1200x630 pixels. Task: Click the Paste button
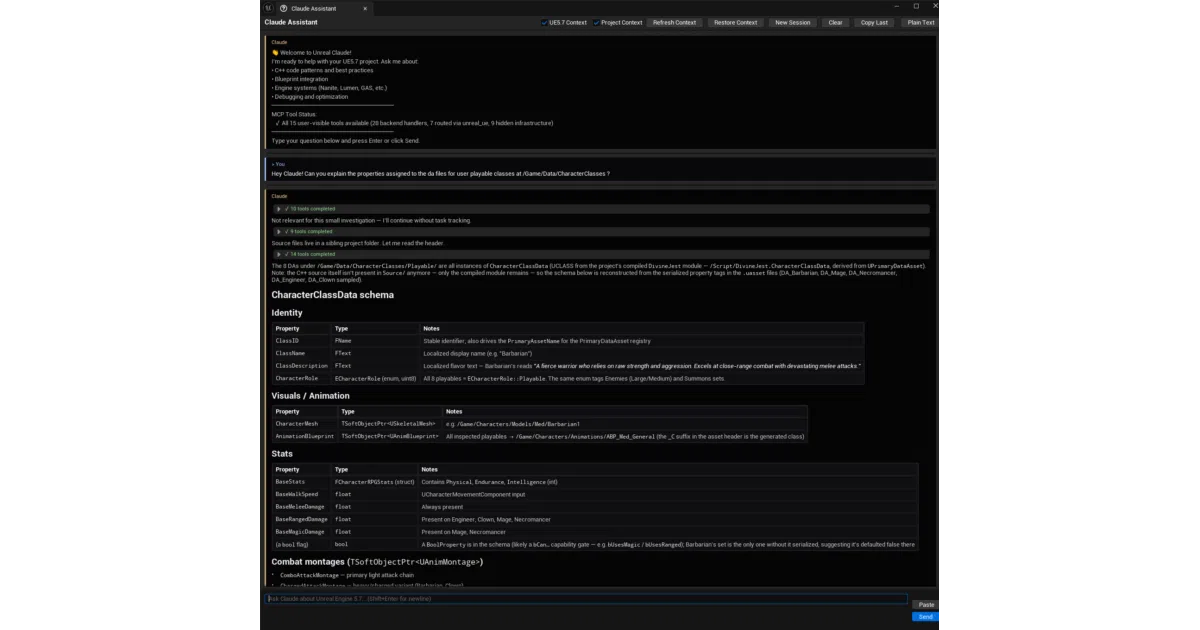coord(926,605)
